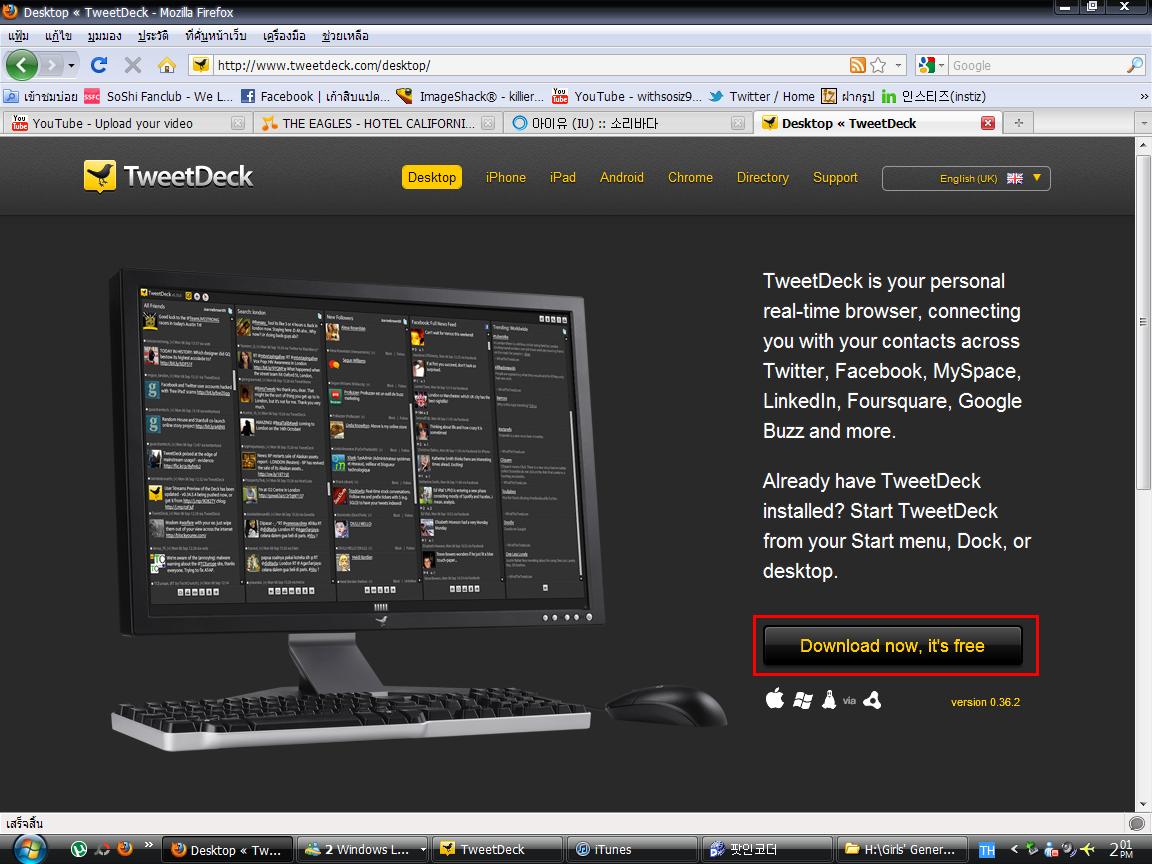
Task: Switch to THE EAGLES HOTEL CALIFORNIA tab
Action: click(376, 123)
